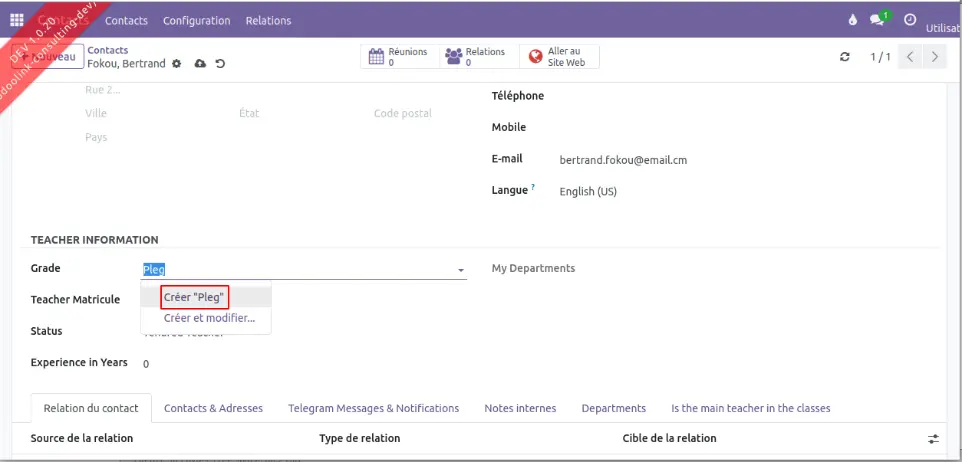The height and width of the screenshot is (462, 962).
Task: Open the Telegram Messages & Notifications tab
Action: pyautogui.click(x=373, y=408)
